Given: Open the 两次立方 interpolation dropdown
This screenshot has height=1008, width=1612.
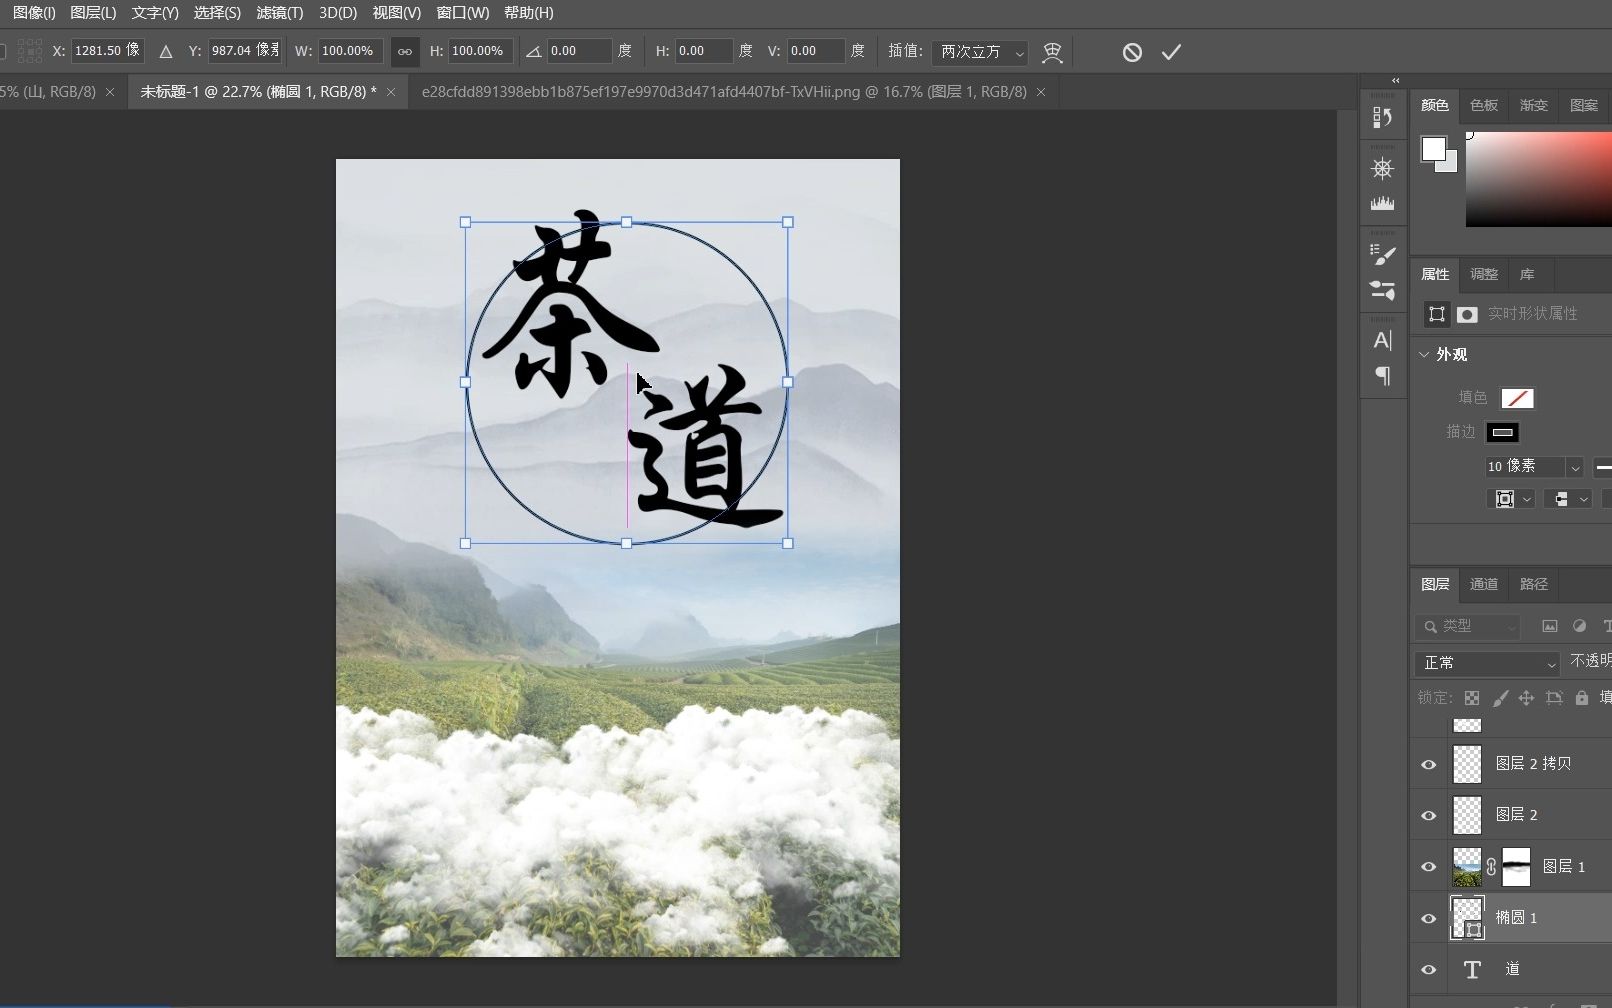Looking at the screenshot, I should tap(978, 52).
